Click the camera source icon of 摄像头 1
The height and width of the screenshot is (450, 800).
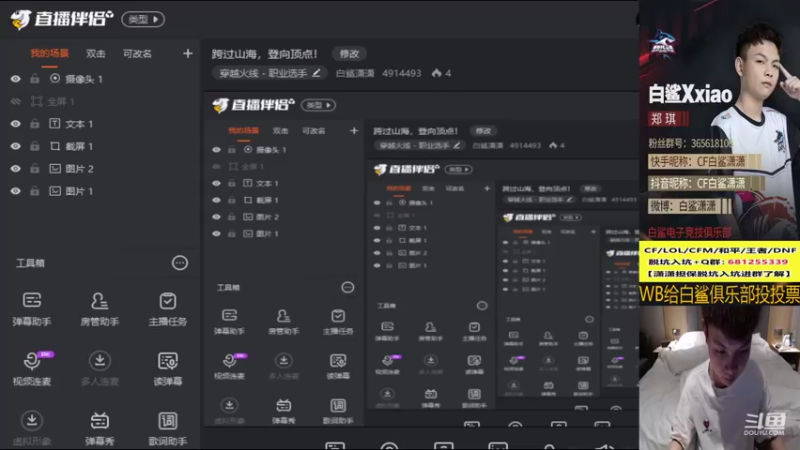point(55,79)
